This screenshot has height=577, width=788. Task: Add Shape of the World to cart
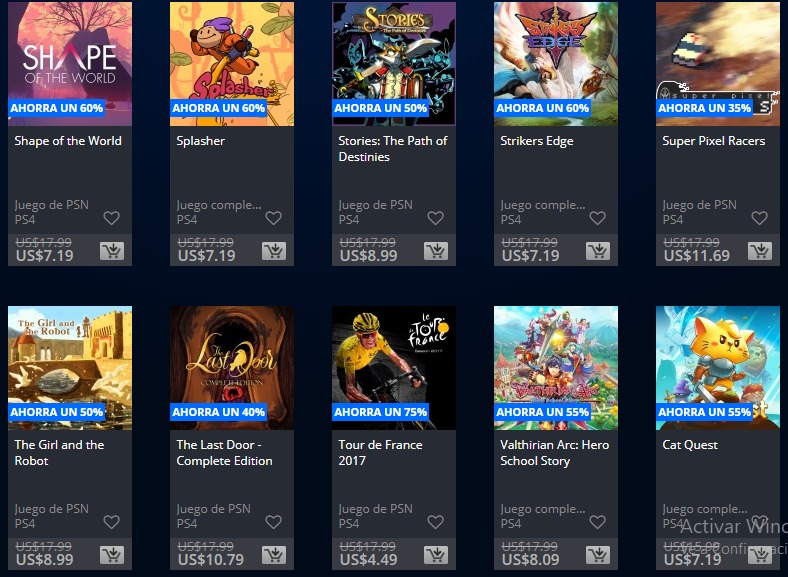pyautogui.click(x=112, y=251)
